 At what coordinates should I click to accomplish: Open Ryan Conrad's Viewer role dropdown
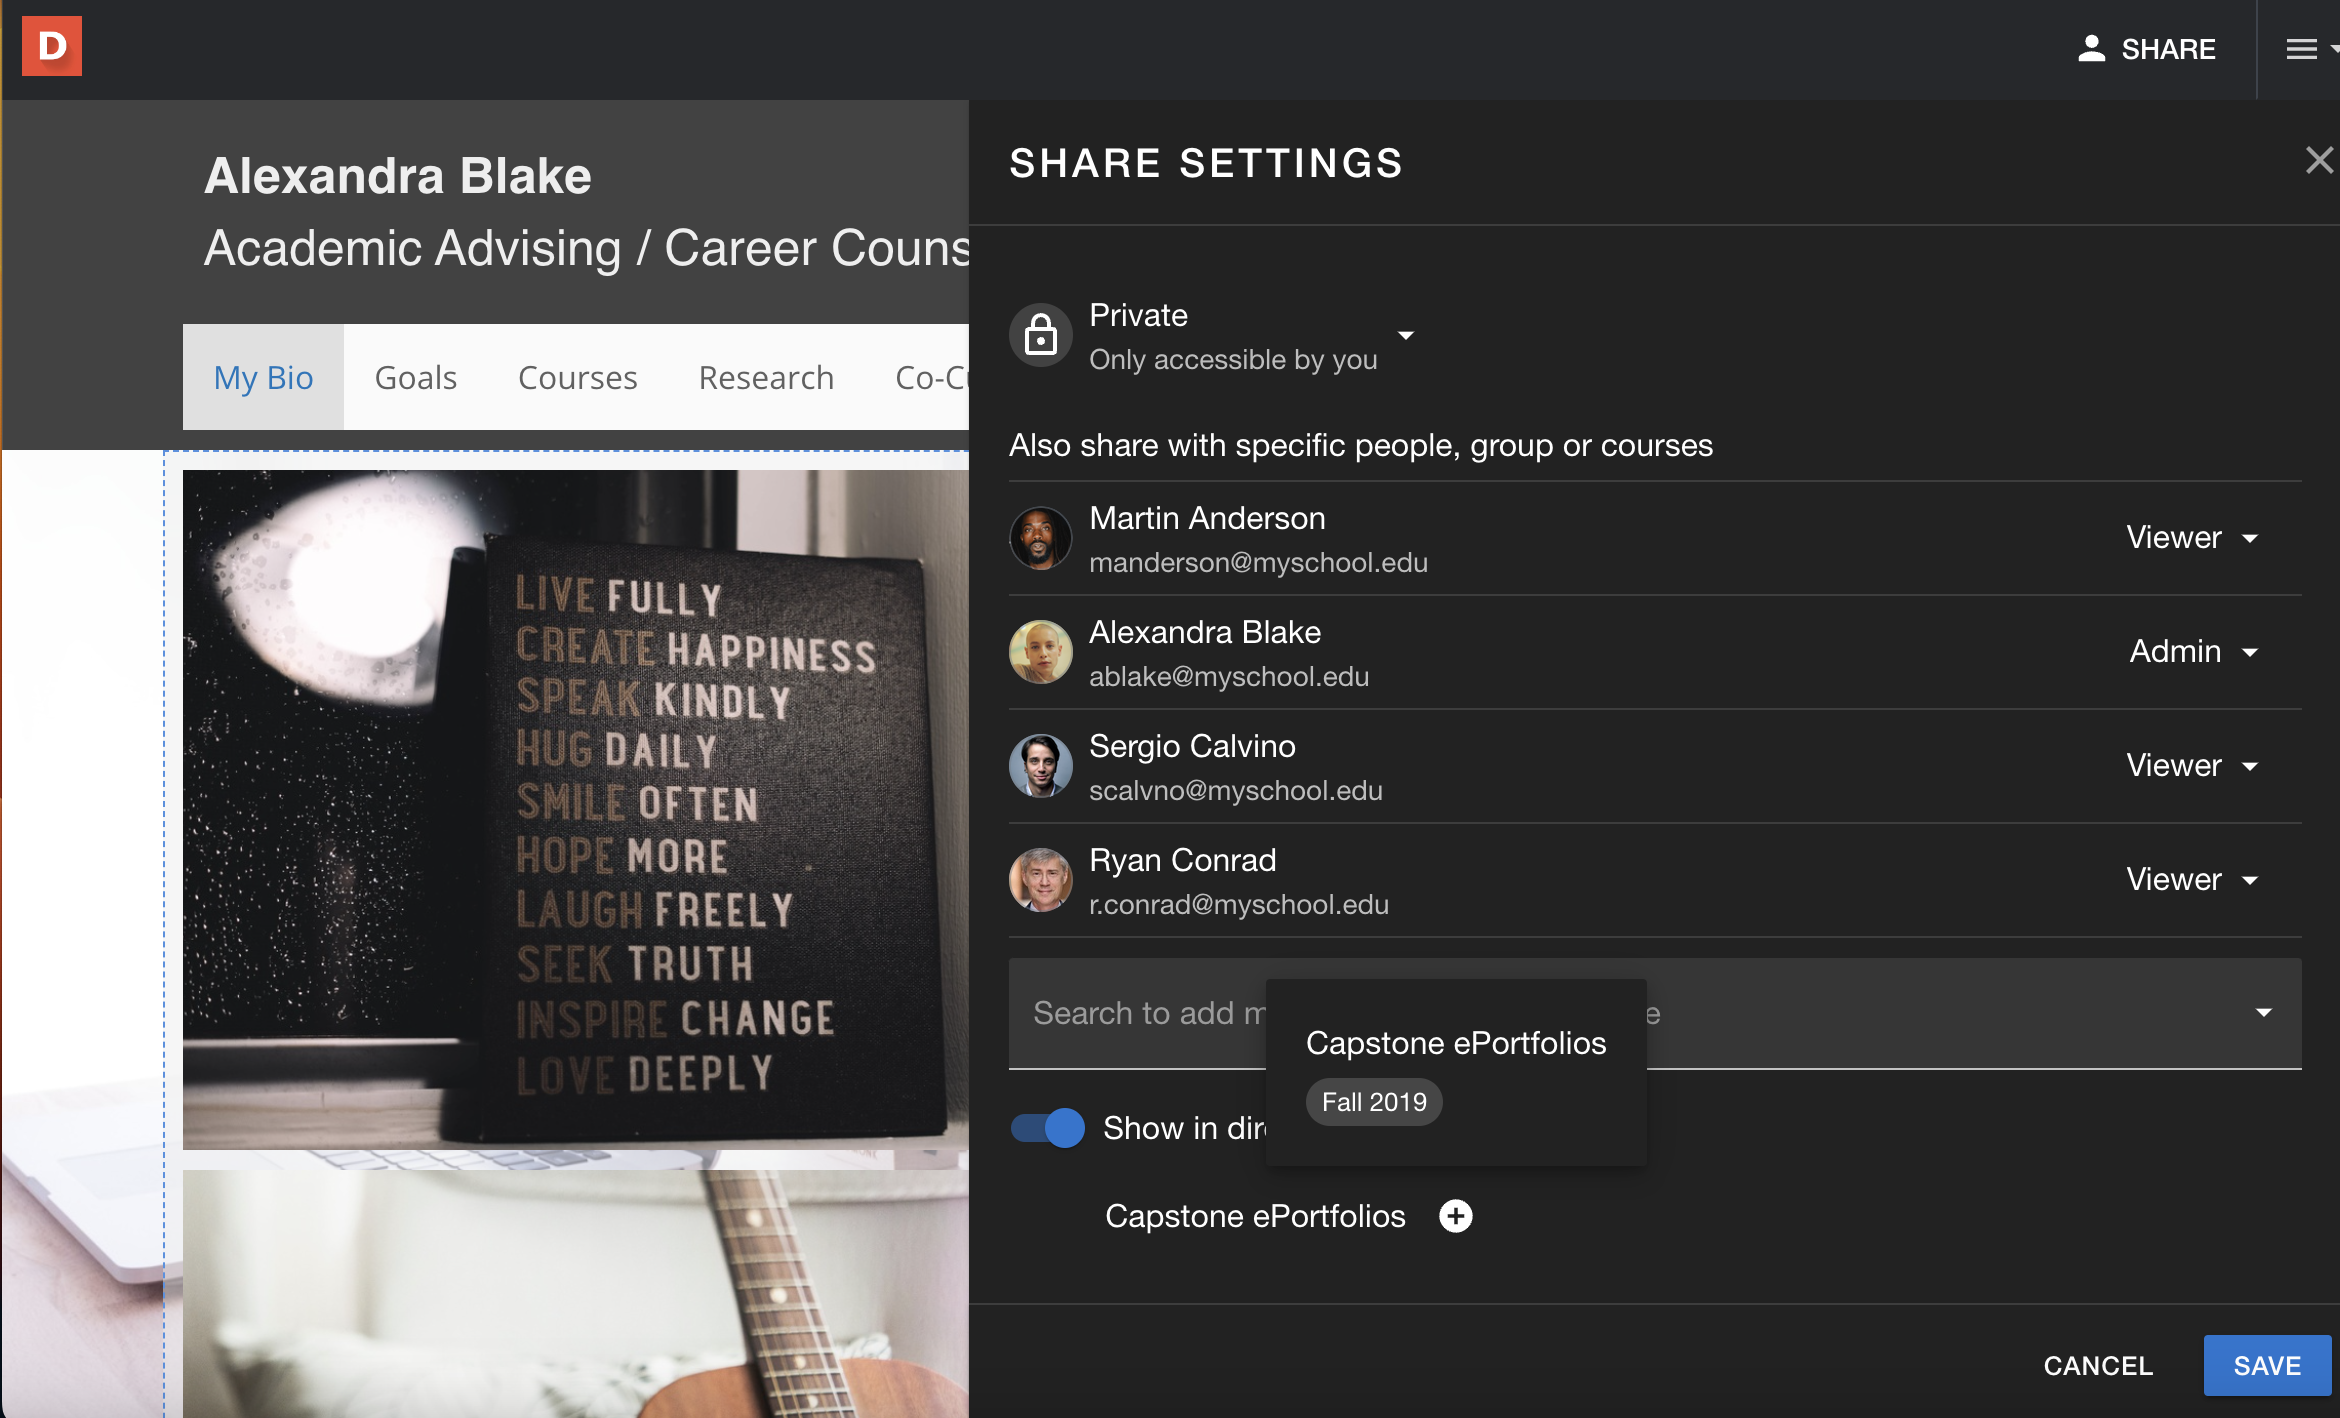coord(2192,880)
